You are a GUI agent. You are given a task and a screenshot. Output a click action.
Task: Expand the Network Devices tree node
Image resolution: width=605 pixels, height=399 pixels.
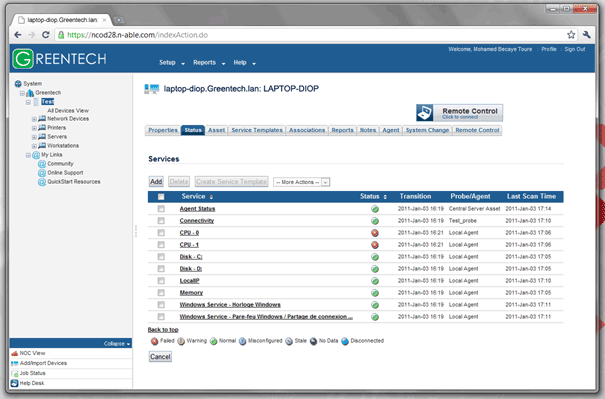(34, 119)
